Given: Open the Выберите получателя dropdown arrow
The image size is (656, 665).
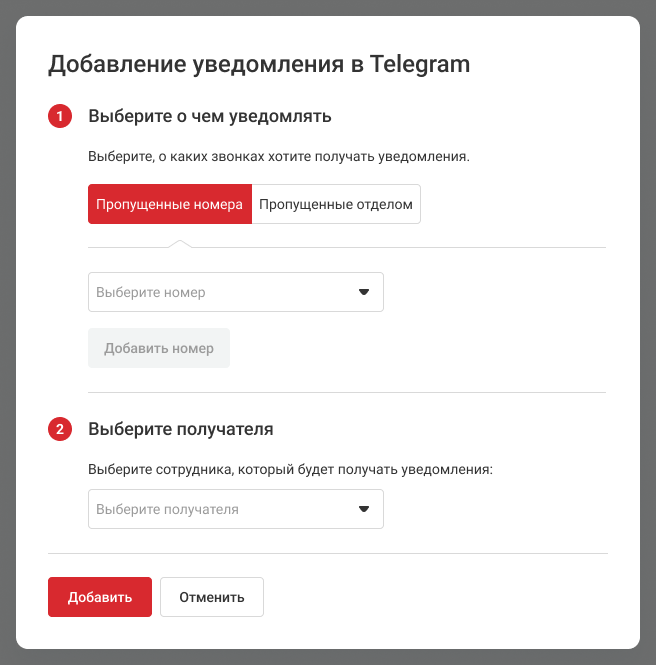Looking at the screenshot, I should (x=364, y=509).
